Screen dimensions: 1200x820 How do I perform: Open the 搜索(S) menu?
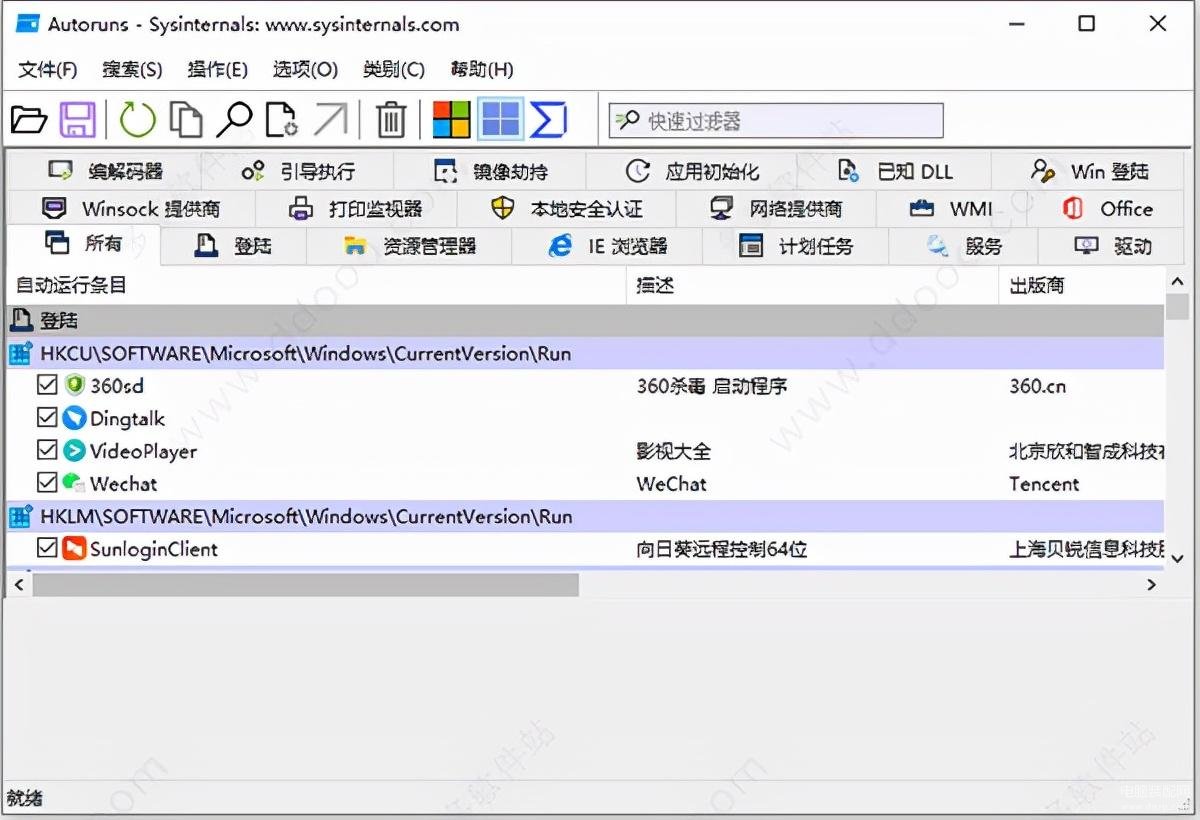click(132, 69)
